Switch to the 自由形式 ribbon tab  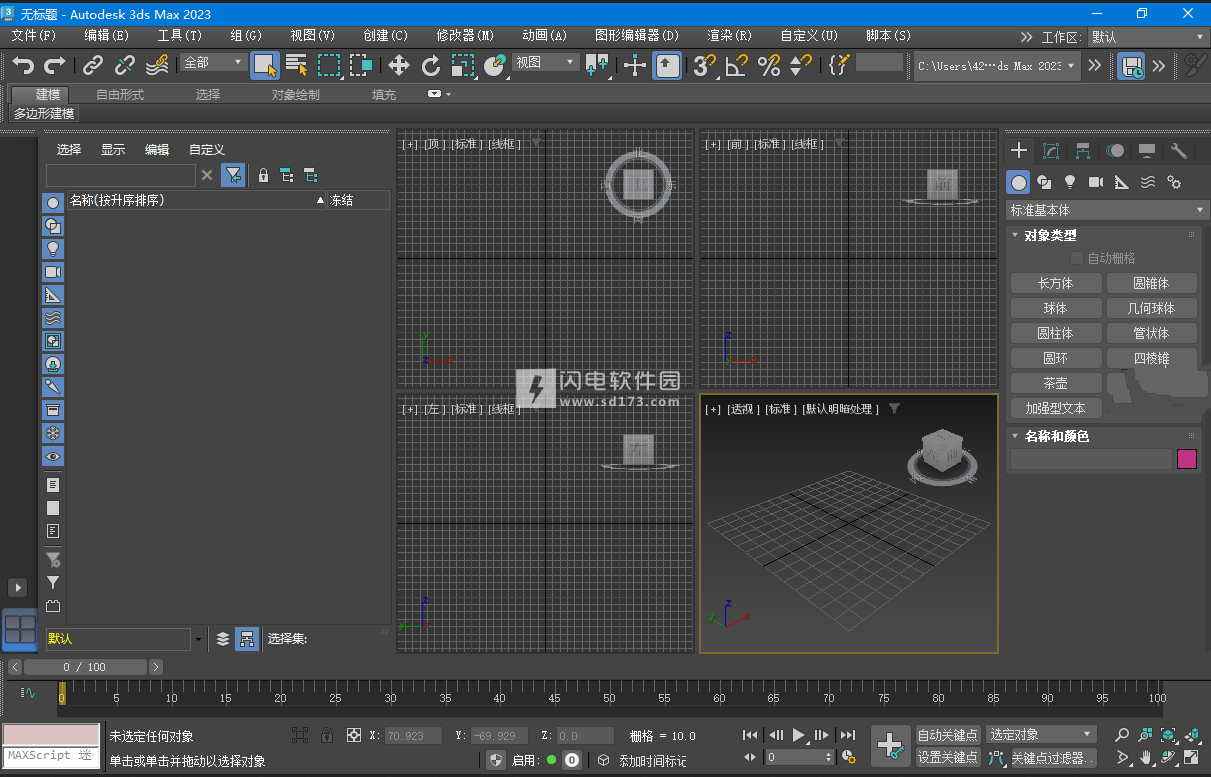coord(120,95)
